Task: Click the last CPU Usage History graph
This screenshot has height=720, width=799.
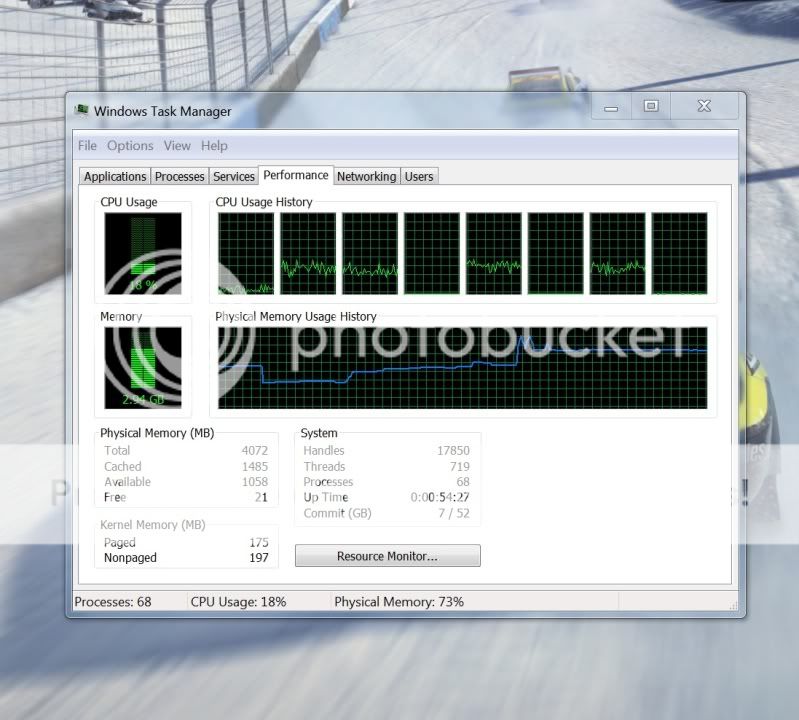Action: (x=679, y=254)
